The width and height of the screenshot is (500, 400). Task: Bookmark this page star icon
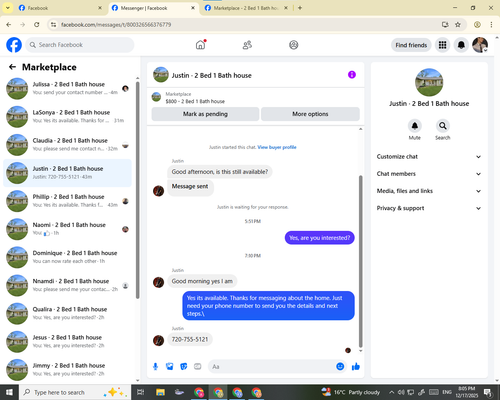pyautogui.click(x=458, y=24)
